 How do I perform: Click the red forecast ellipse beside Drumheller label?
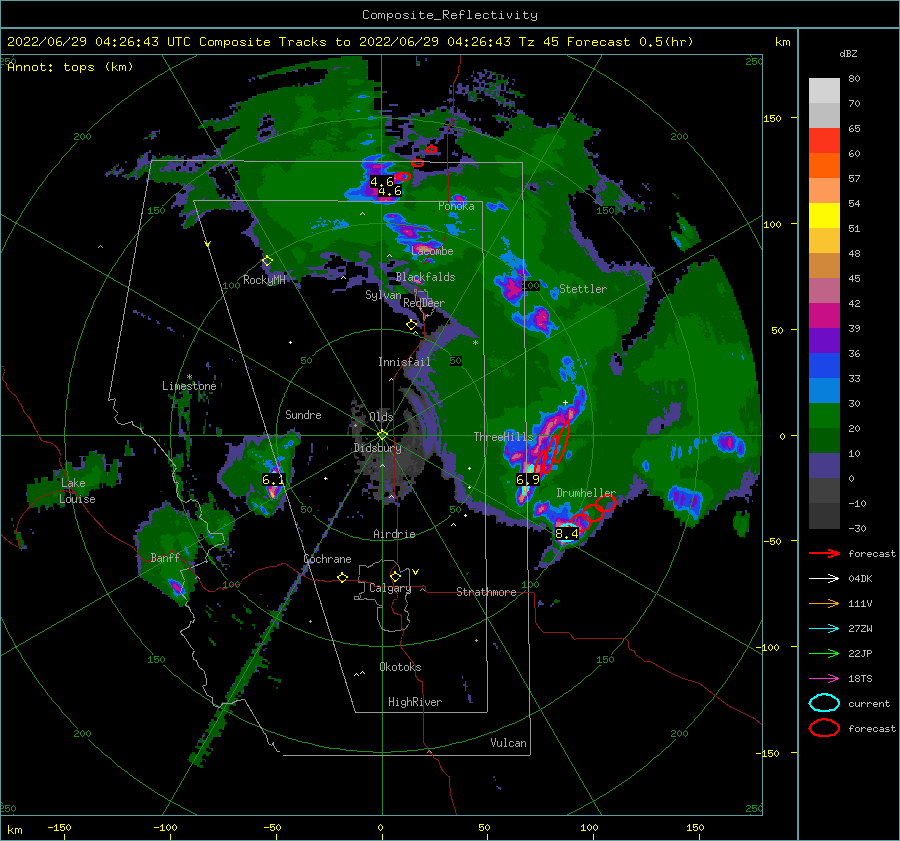[606, 504]
